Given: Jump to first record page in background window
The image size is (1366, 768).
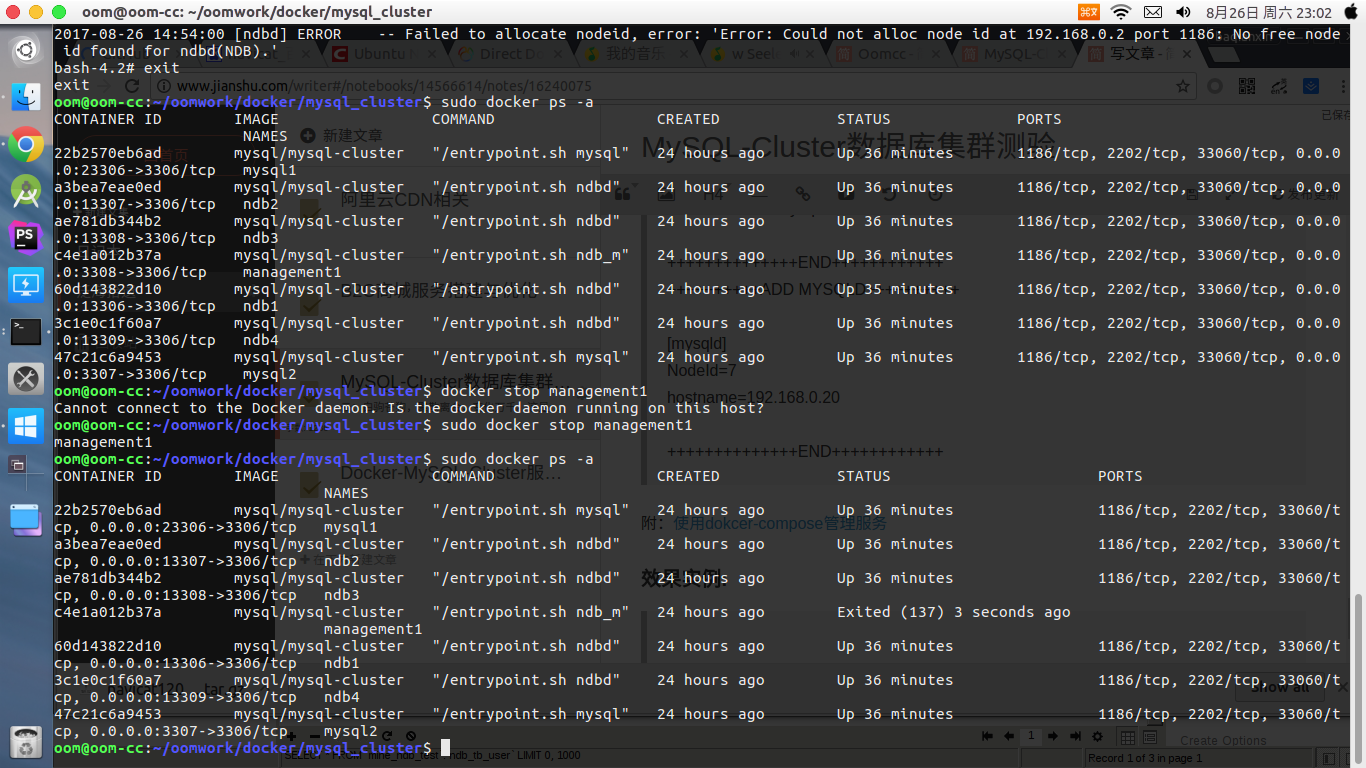Looking at the screenshot, I should (988, 736).
